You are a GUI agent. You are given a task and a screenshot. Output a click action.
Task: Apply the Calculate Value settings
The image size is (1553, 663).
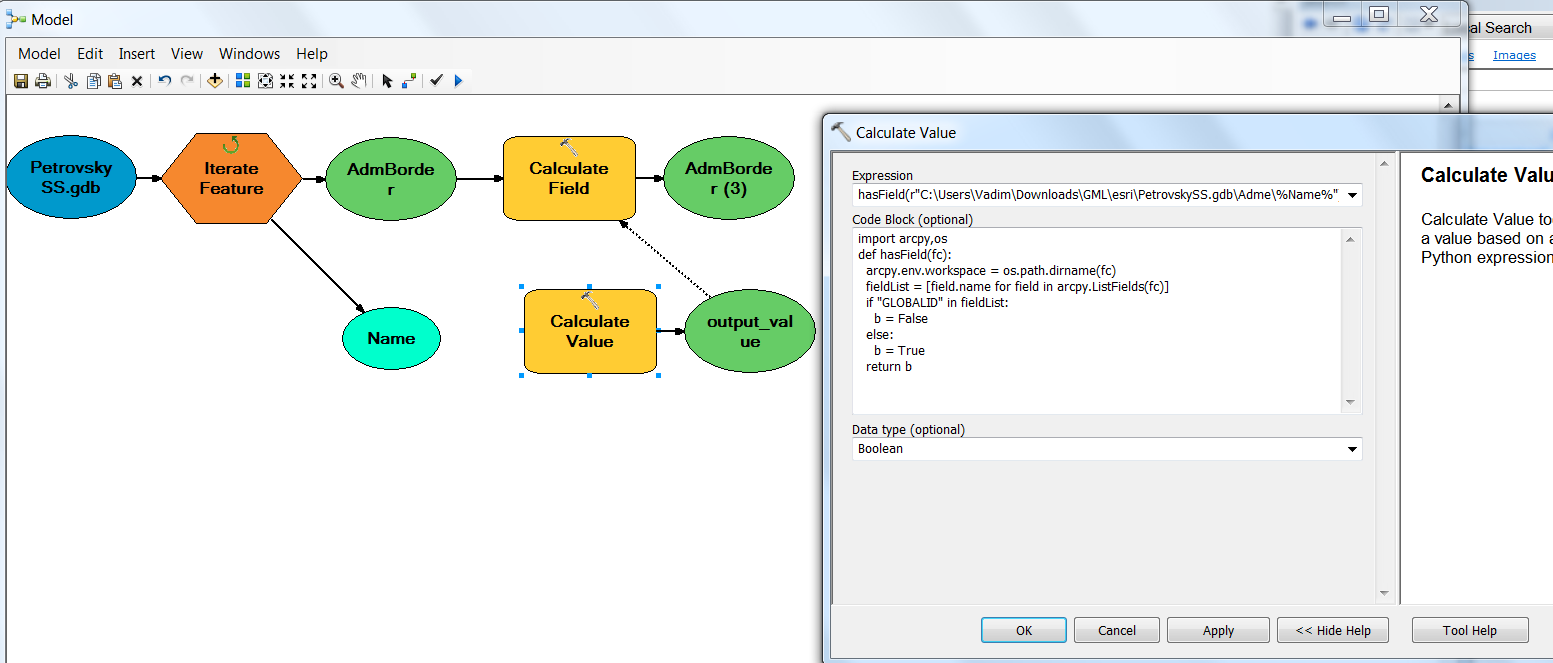[1218, 630]
